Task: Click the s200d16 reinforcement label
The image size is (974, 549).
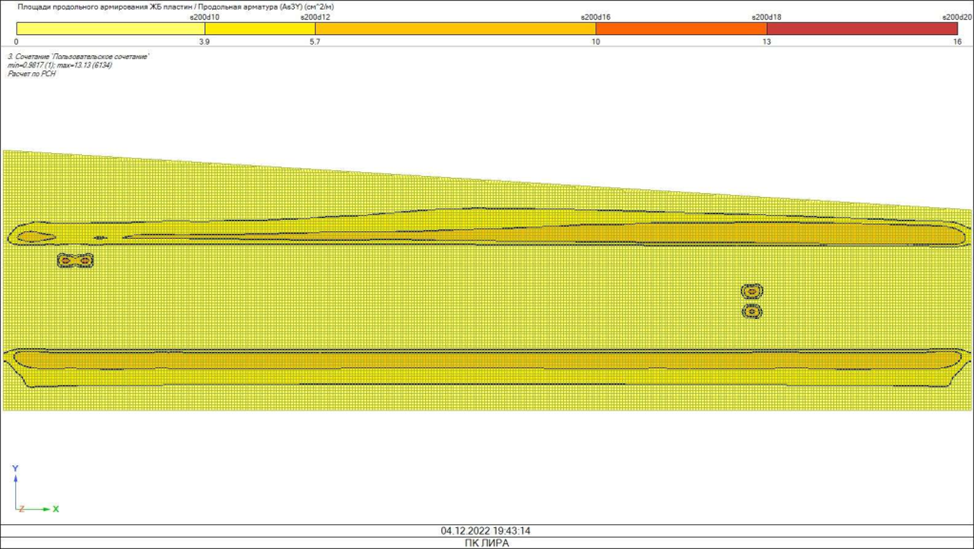Action: pyautogui.click(x=596, y=17)
